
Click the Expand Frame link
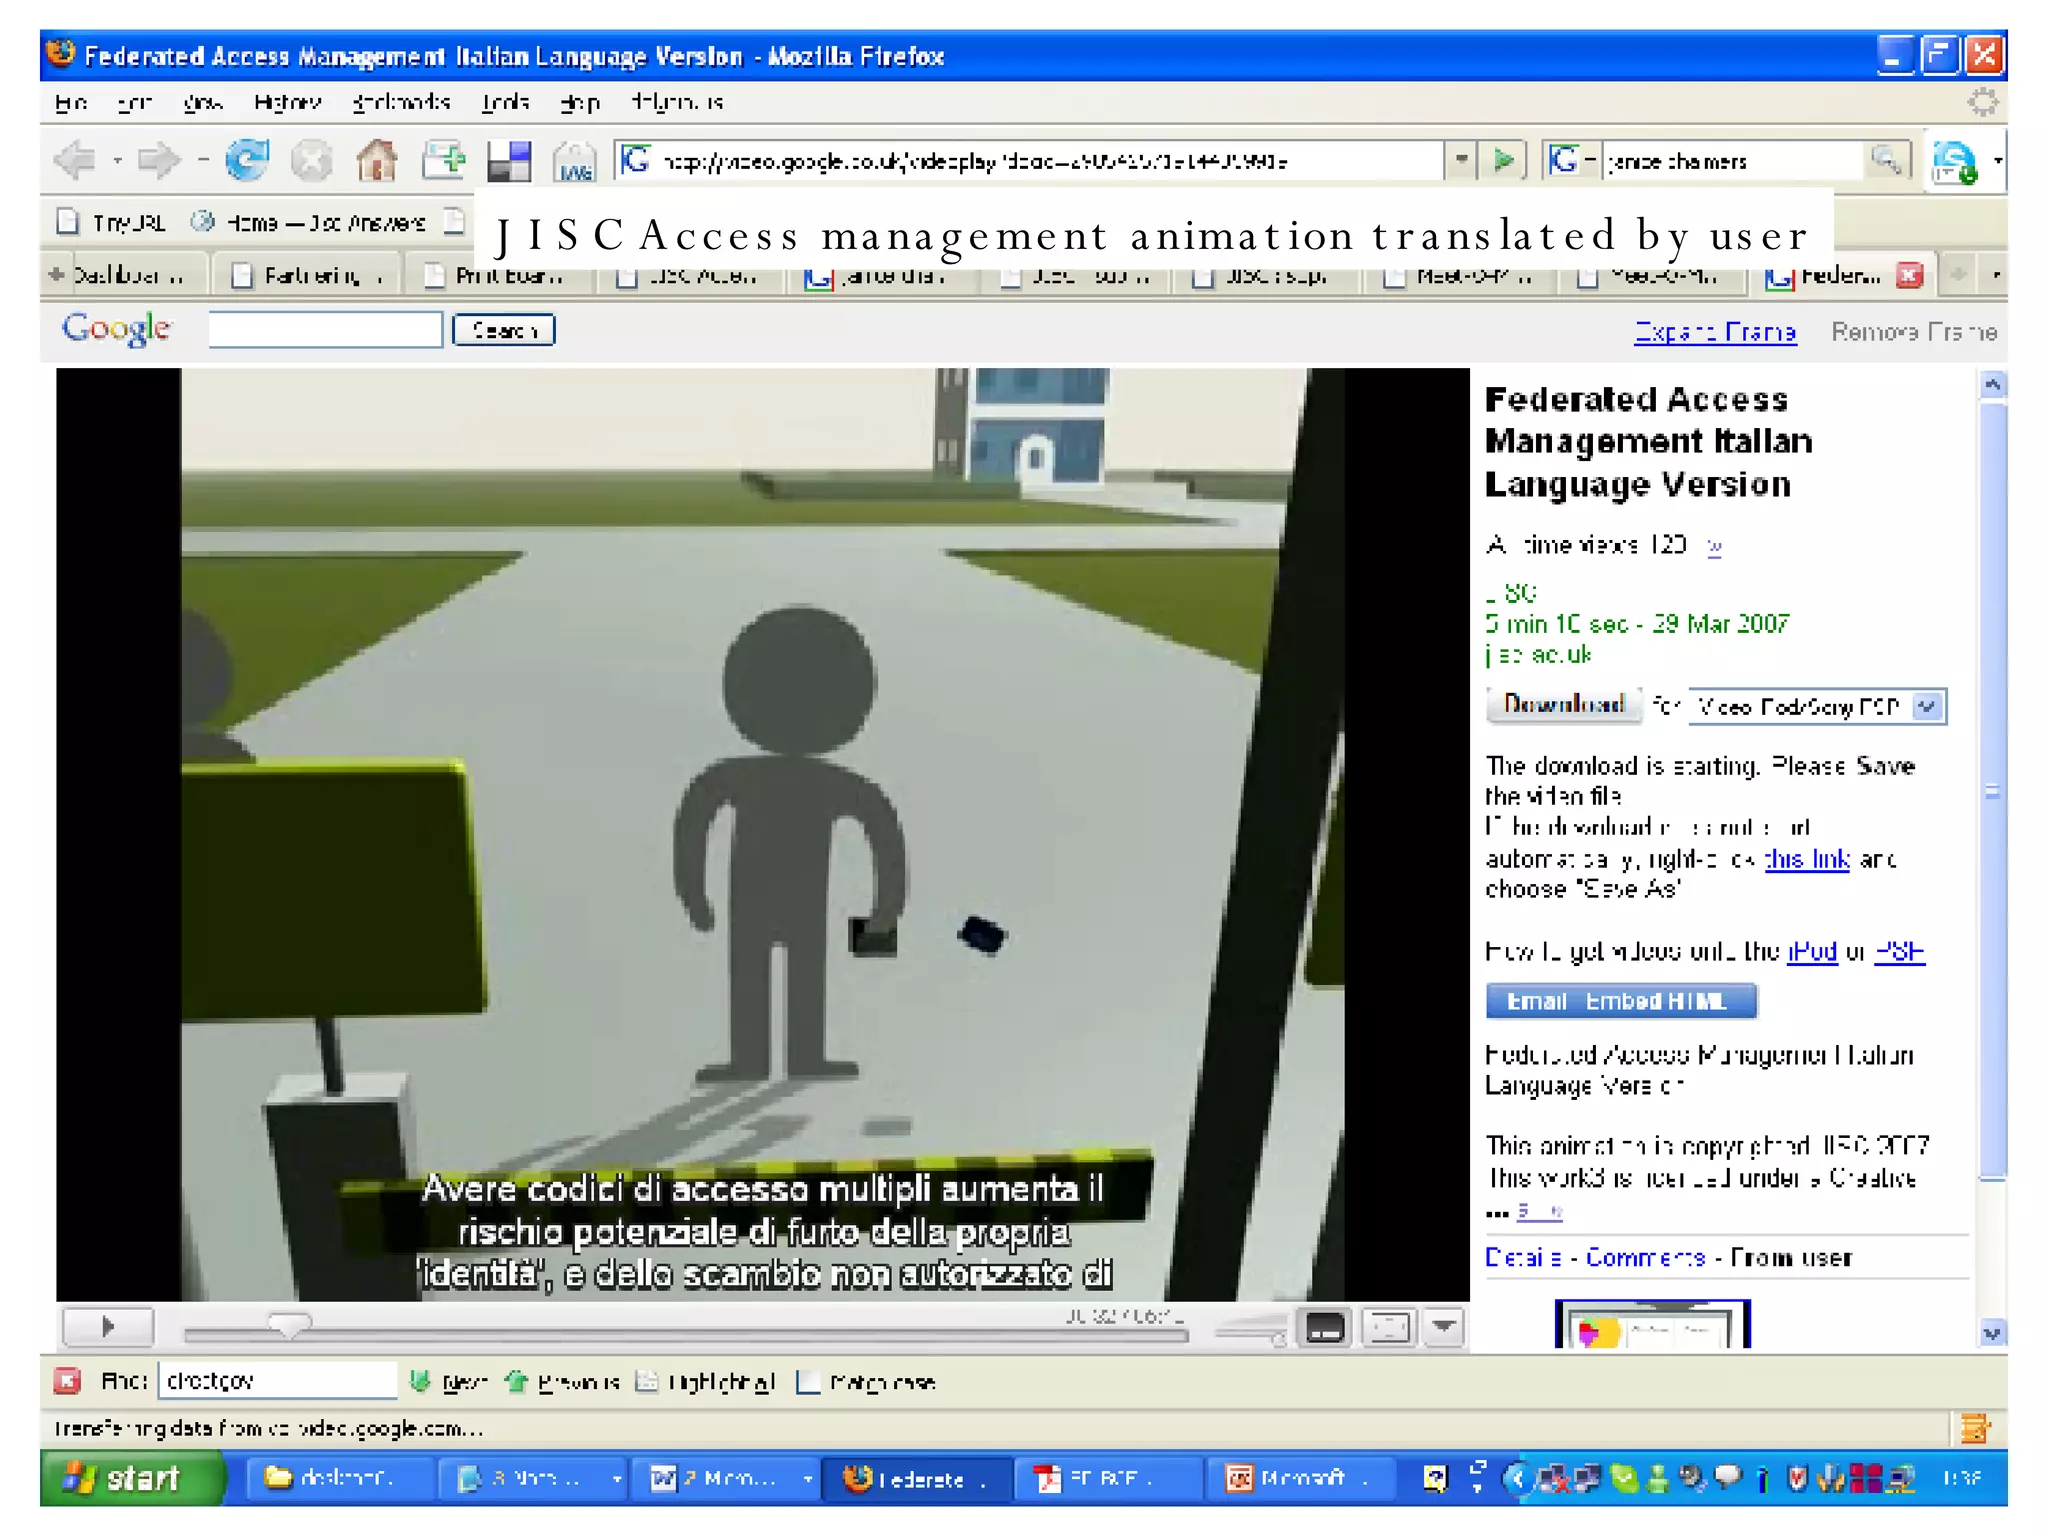[x=1715, y=331]
